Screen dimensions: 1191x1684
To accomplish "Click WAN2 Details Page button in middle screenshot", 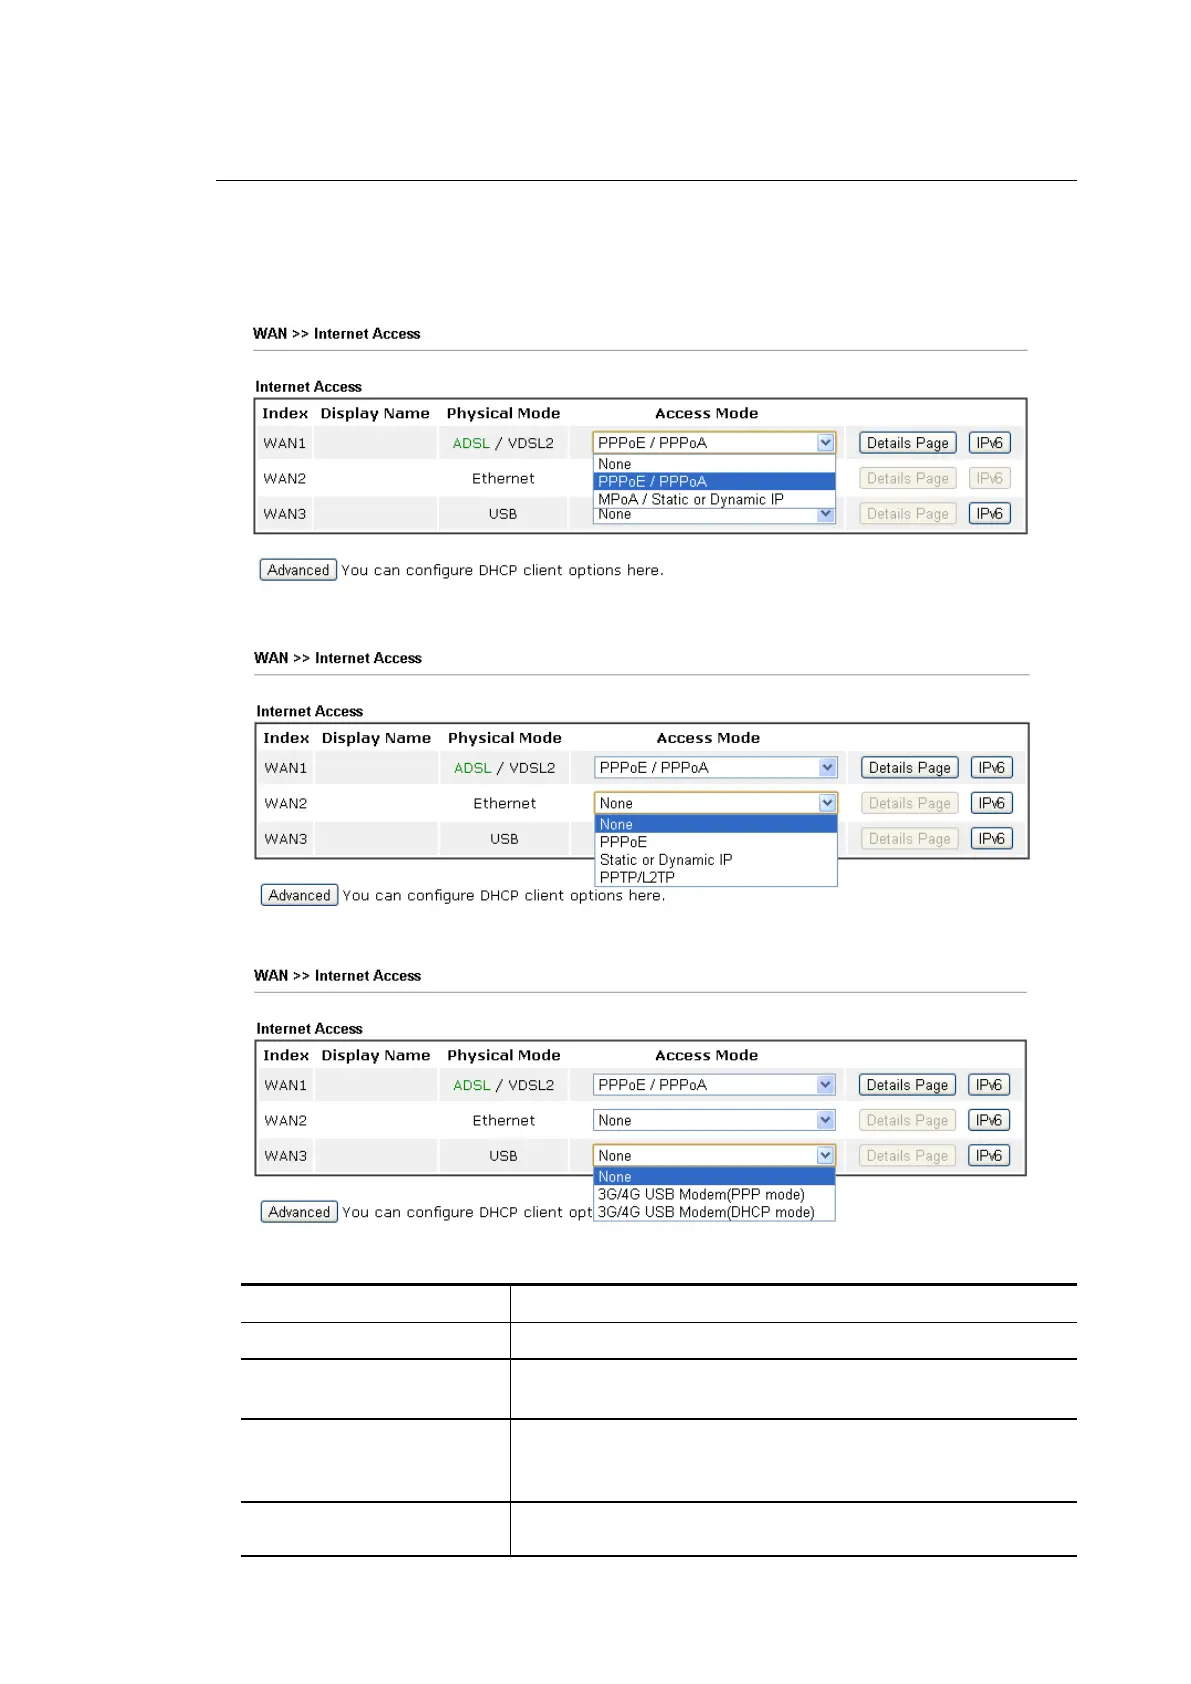I will click(x=909, y=803).
